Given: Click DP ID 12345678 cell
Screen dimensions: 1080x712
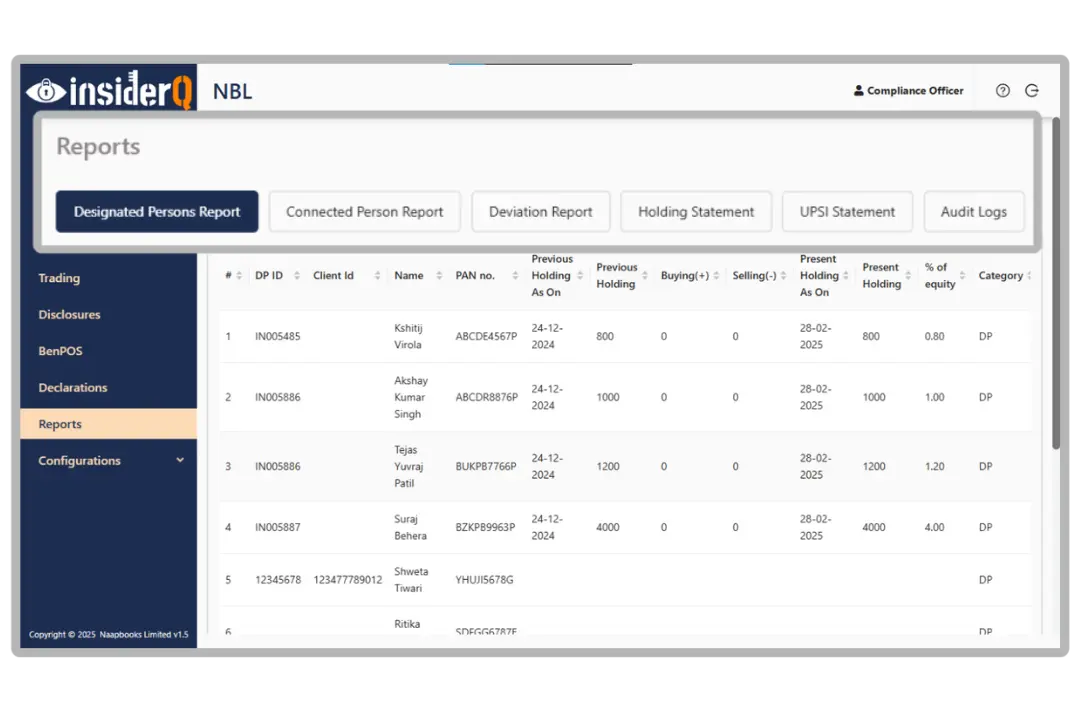Looking at the screenshot, I should tap(278, 580).
